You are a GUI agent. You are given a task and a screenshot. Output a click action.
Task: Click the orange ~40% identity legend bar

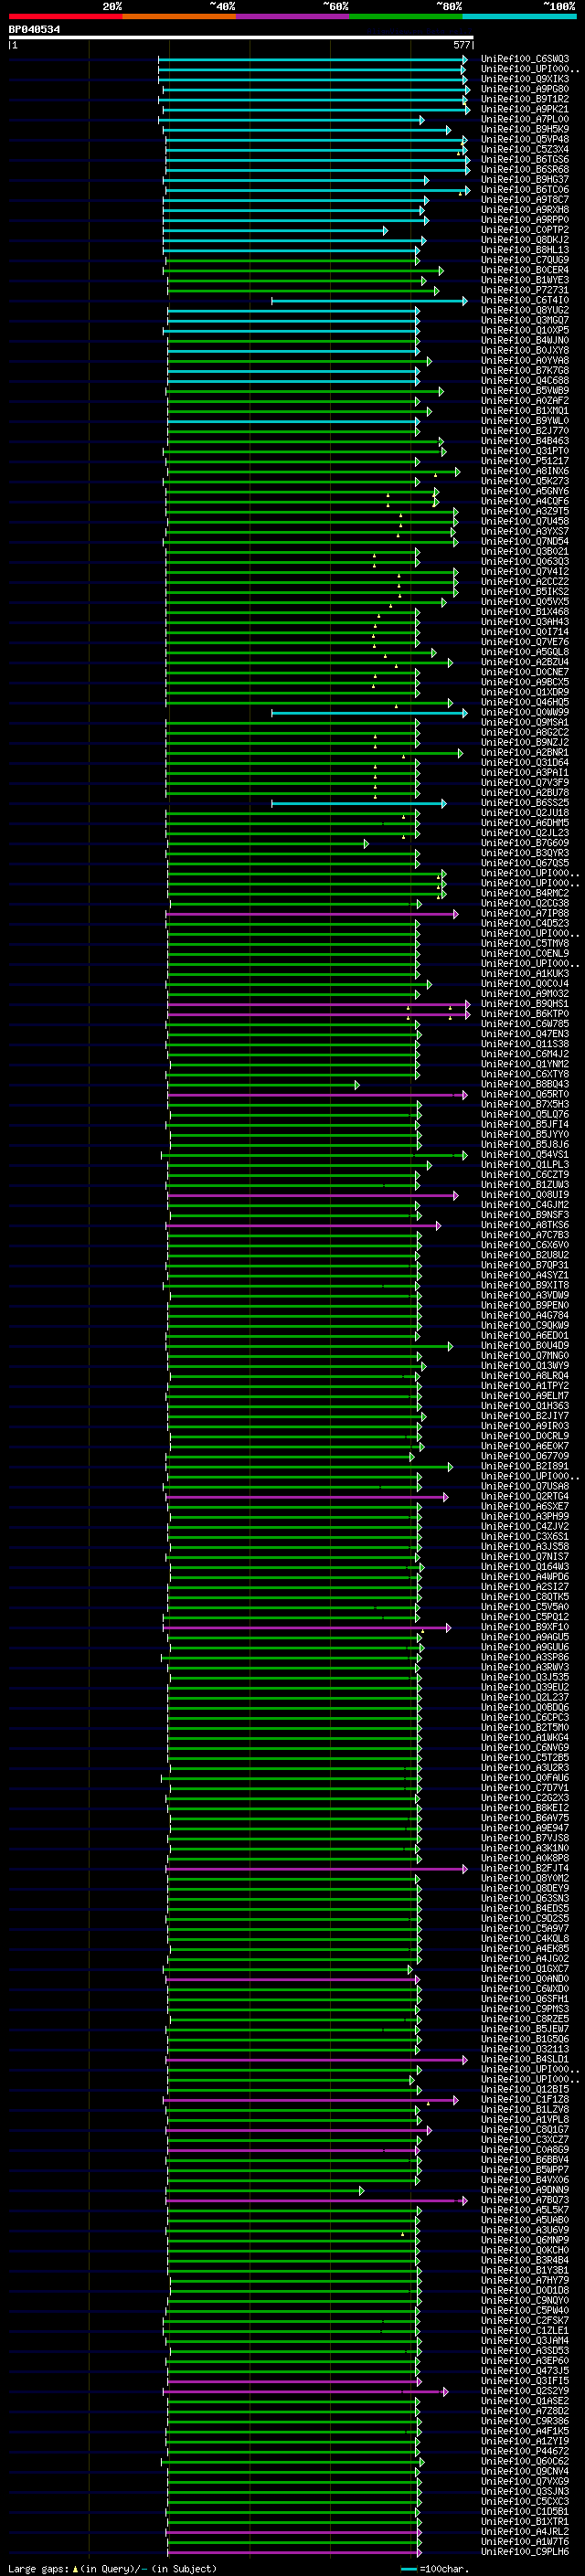point(179,16)
